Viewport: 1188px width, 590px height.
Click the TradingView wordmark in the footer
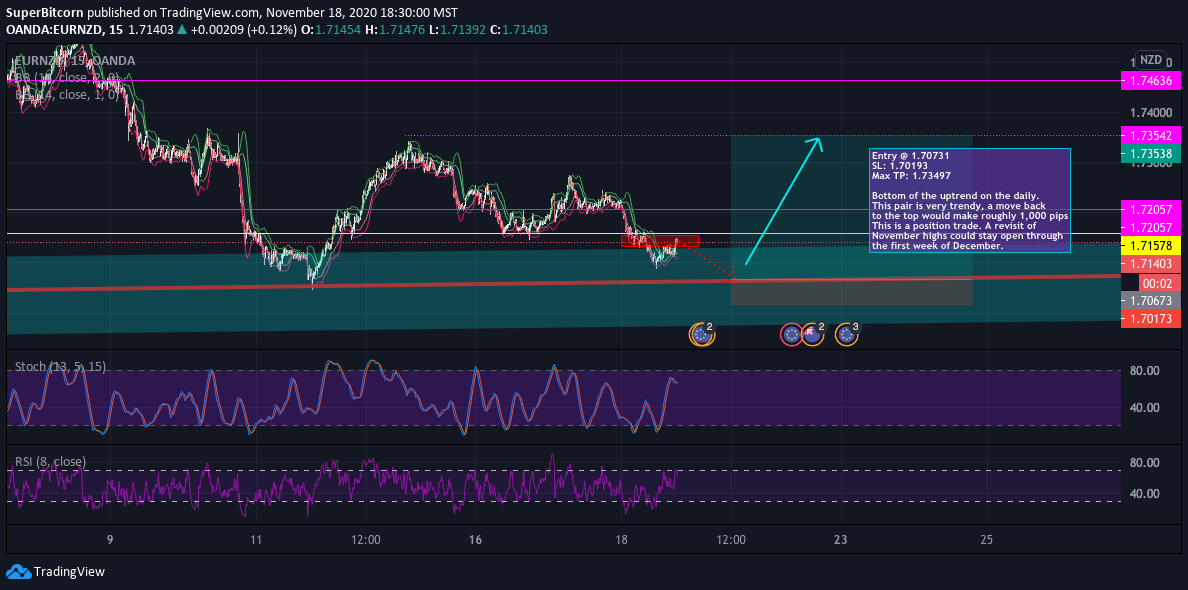pyautogui.click(x=70, y=572)
